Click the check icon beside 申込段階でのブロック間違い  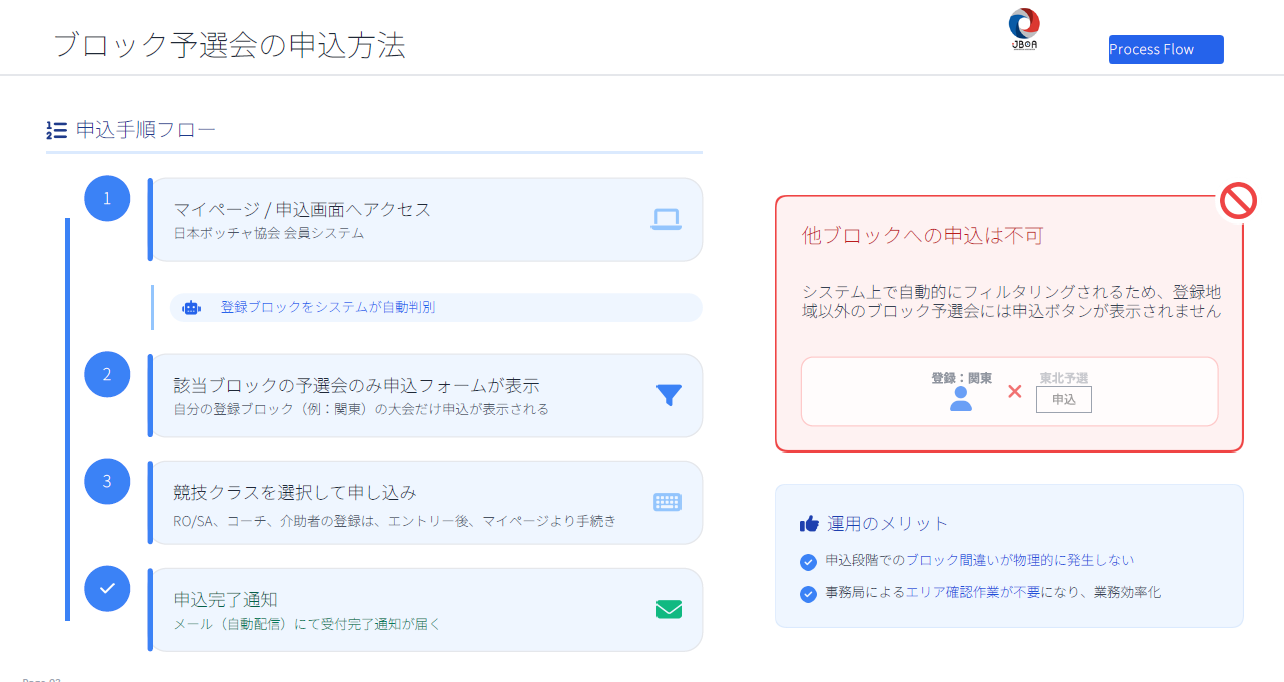[x=809, y=562]
